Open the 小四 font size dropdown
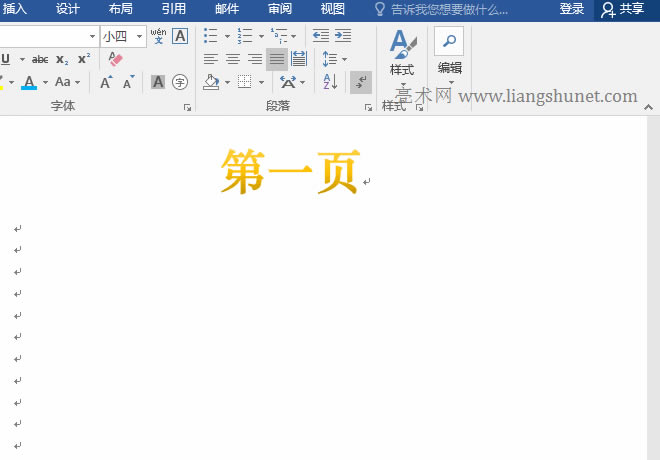The height and width of the screenshot is (460, 660). click(139, 37)
